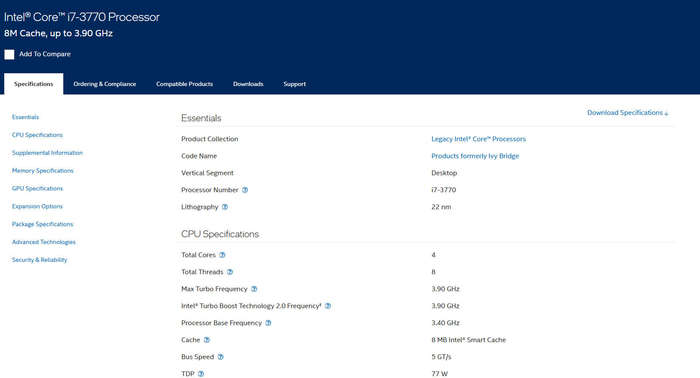
Task: Click help icon next to Cache
Action: click(207, 340)
